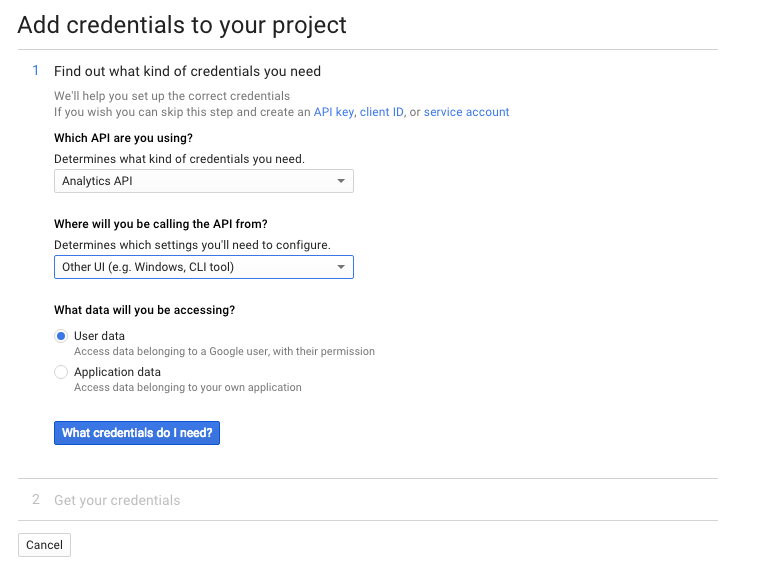
Task: Click the Add credentials to your project title
Action: click(182, 25)
